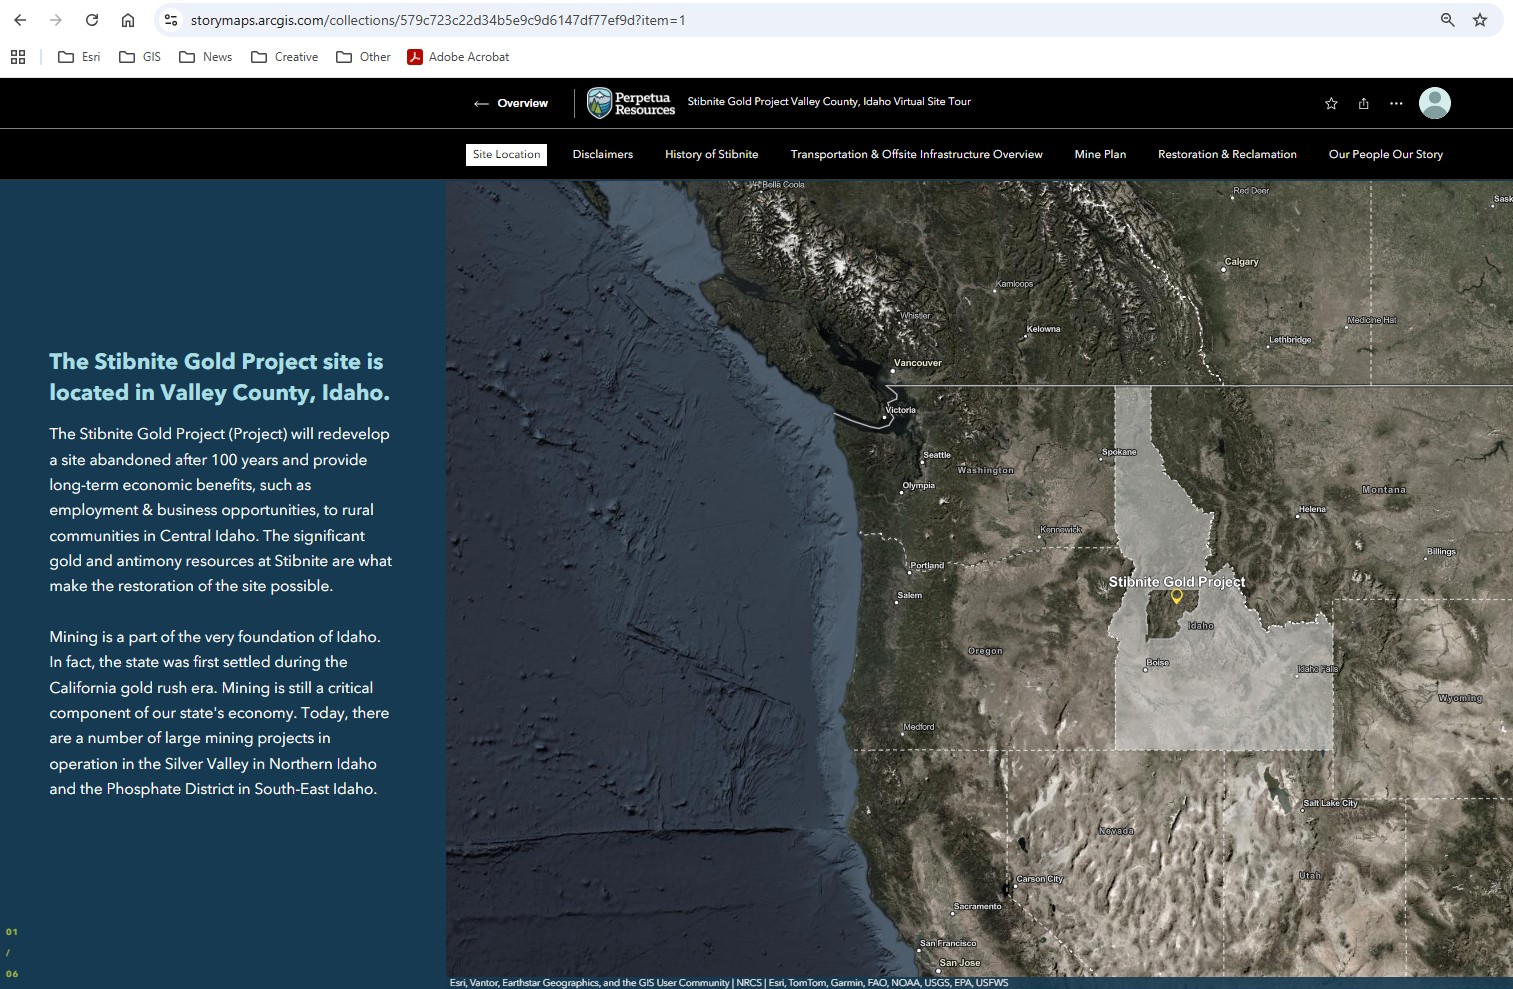Click the browser back arrow
Screen dimensions: 1513x989
(x=20, y=20)
